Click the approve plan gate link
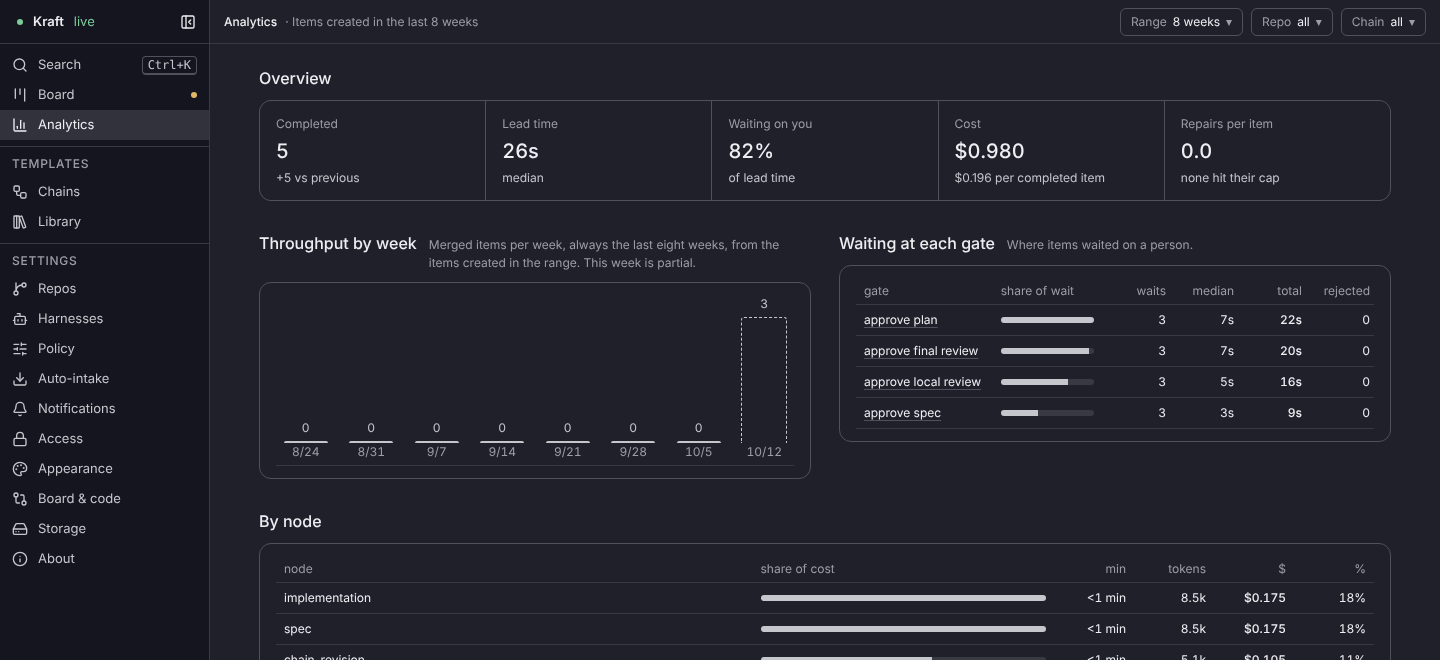This screenshot has height=660, width=1440. [900, 320]
